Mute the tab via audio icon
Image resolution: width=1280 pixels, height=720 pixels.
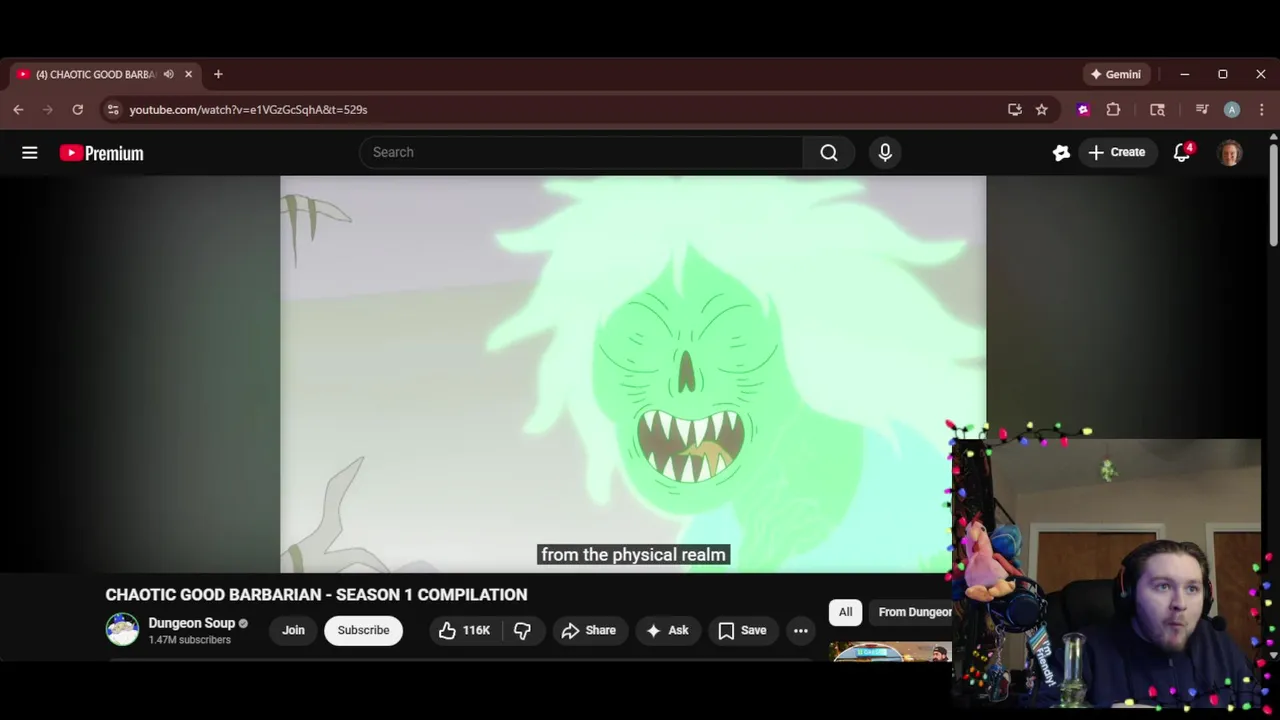point(168,74)
